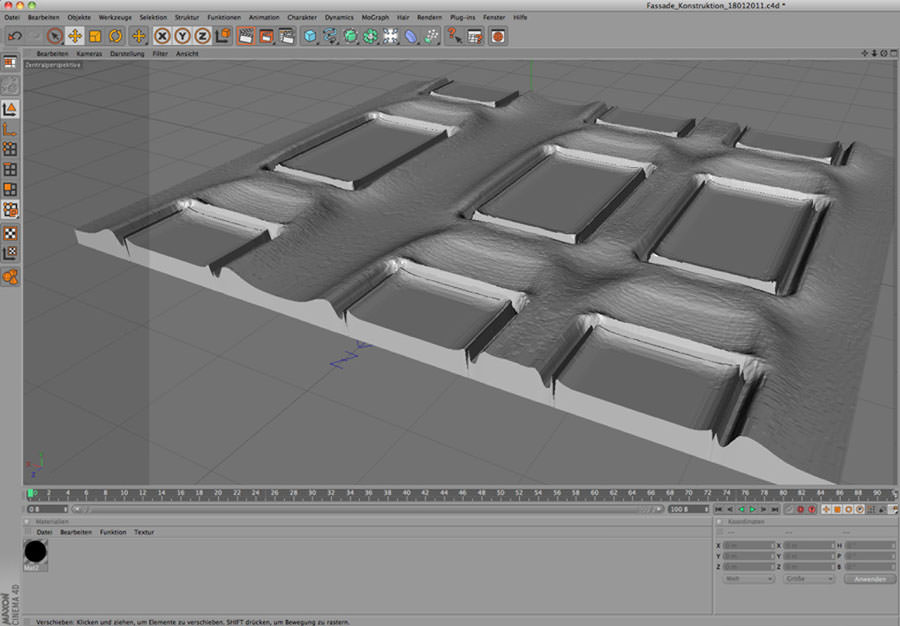This screenshot has height=626, width=900.
Task: Click the H rotation input field
Action: (870, 545)
